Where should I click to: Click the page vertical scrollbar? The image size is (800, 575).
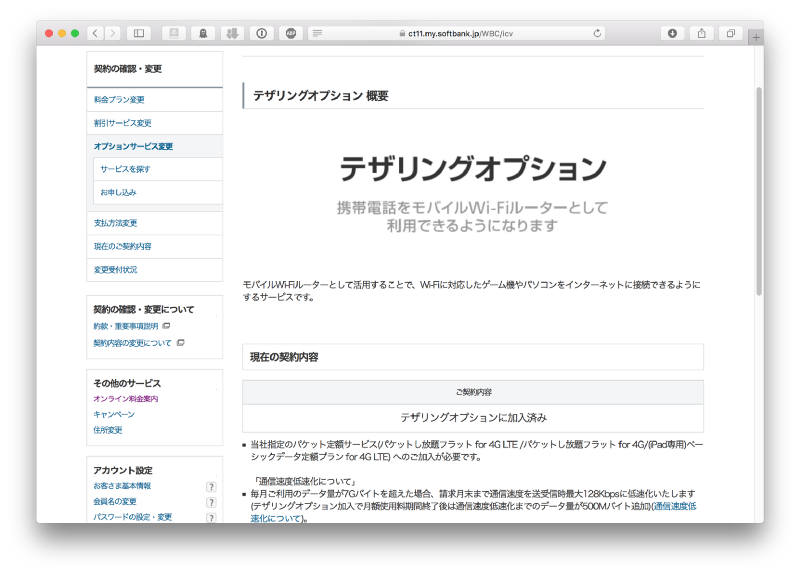point(759,191)
